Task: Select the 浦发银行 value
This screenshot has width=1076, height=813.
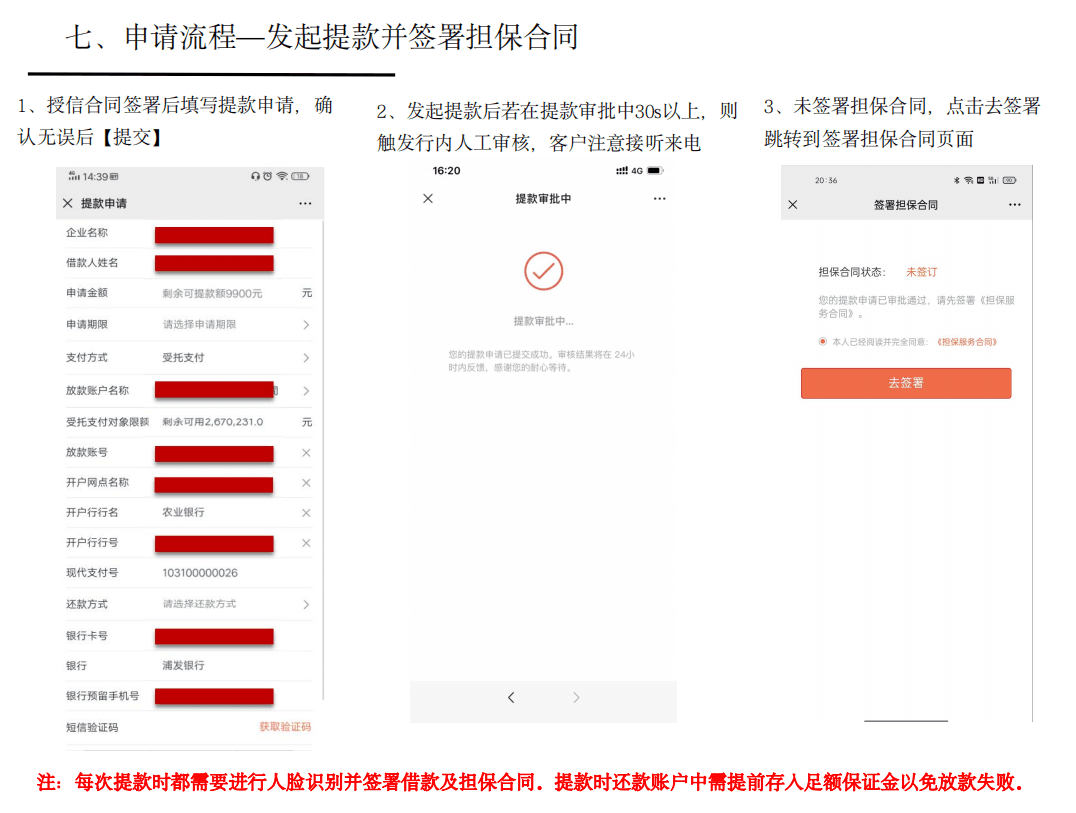Action: coord(183,665)
